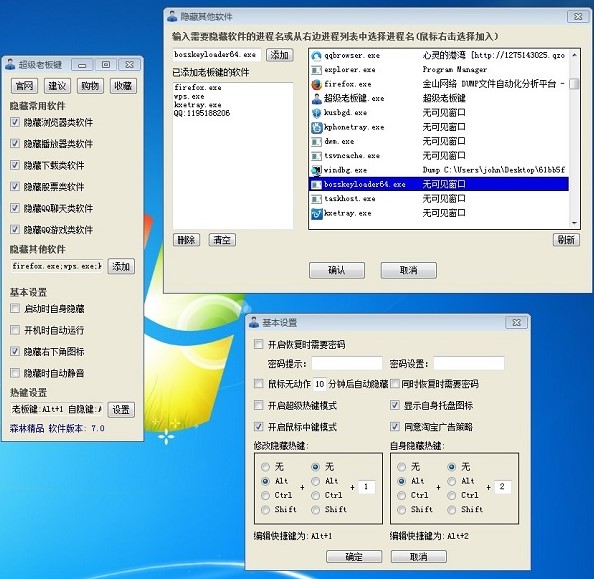The image size is (594, 579).
Task: Click 取消 in 基本设置 dialog
Action: pyautogui.click(x=419, y=557)
